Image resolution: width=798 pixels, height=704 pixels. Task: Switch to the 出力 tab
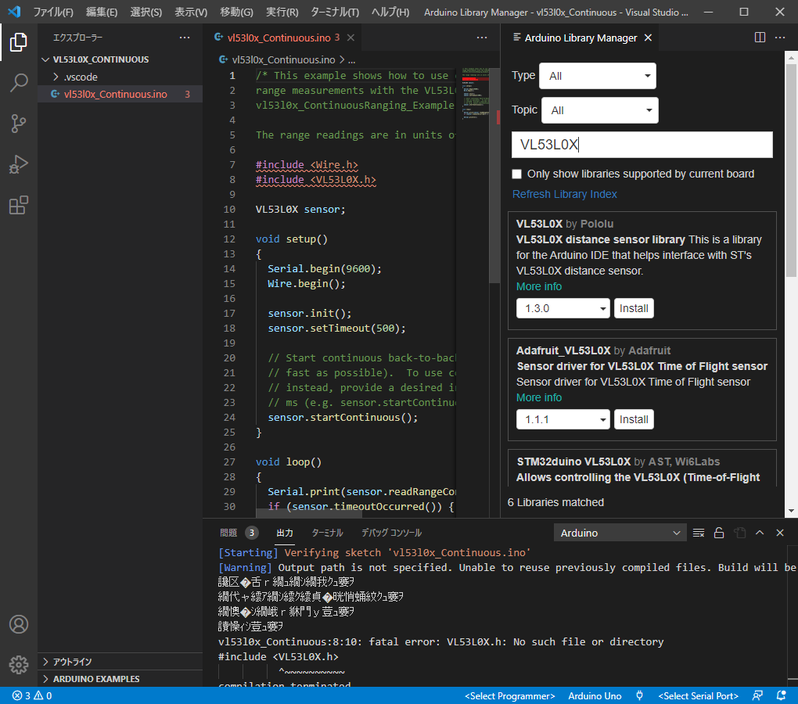pos(284,533)
